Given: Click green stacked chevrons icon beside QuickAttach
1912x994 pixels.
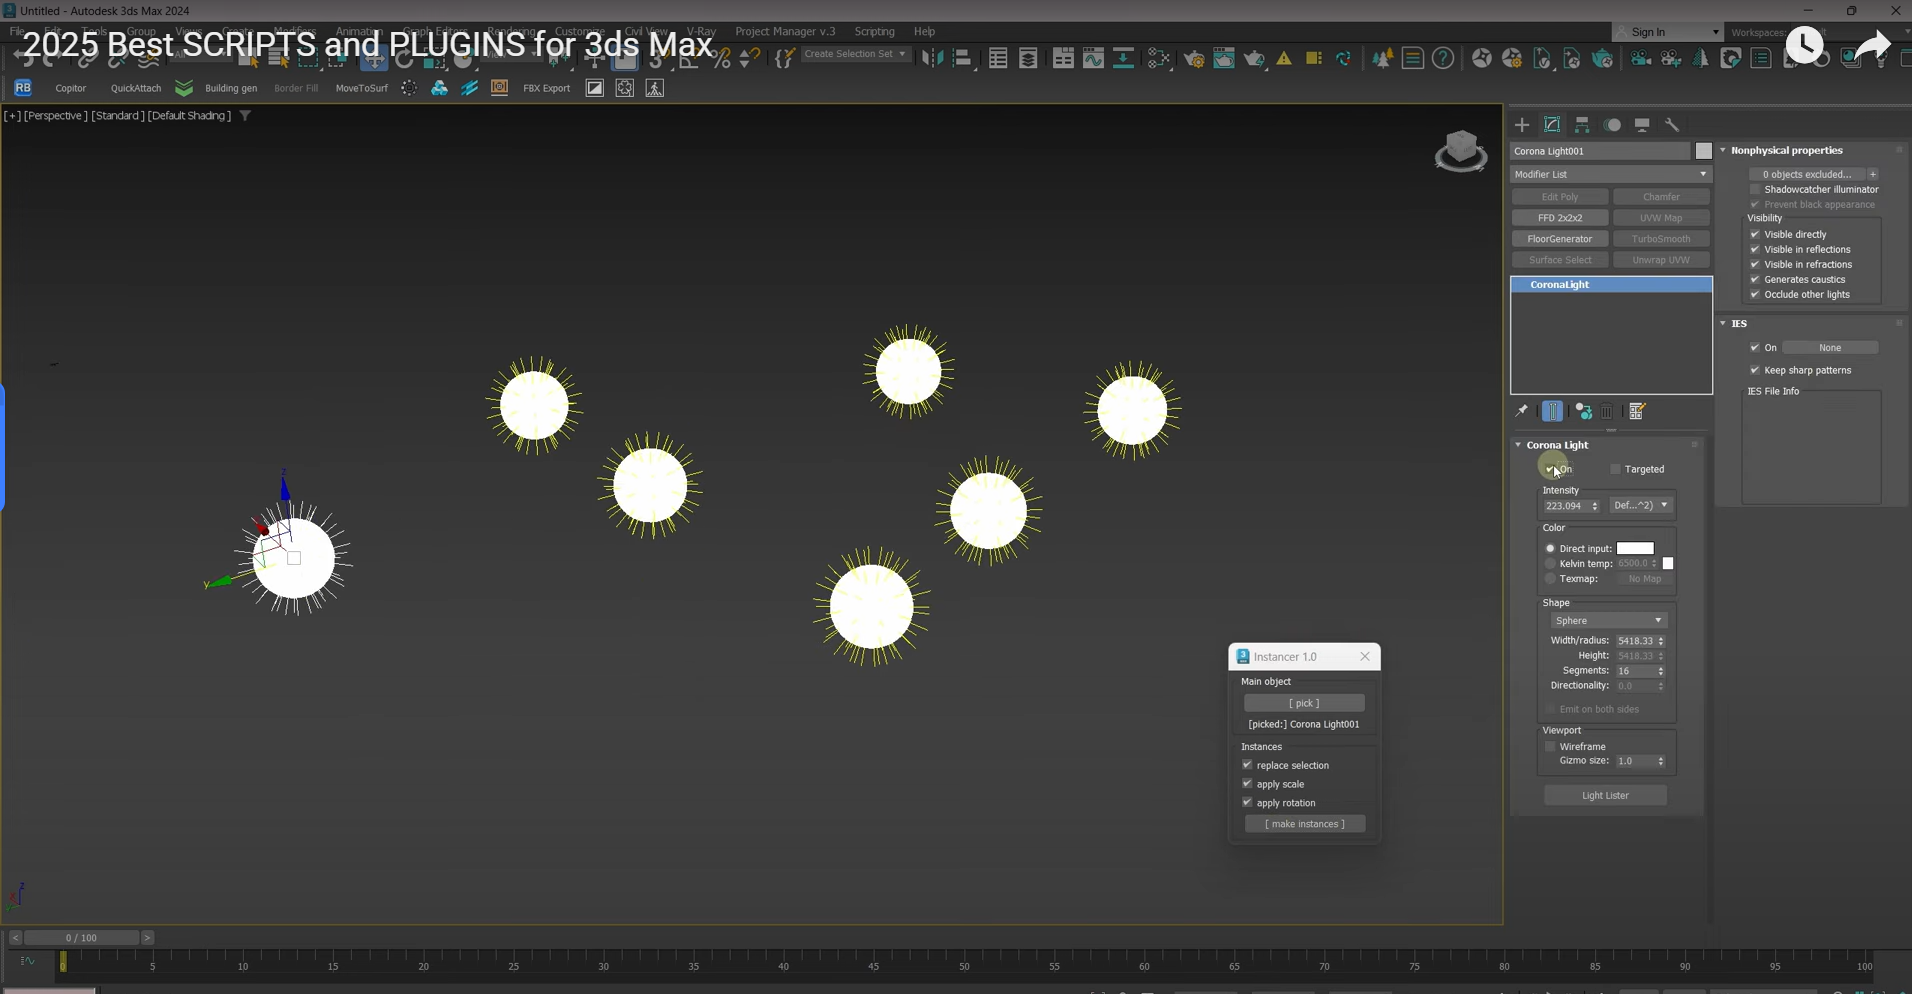Looking at the screenshot, I should click(184, 88).
